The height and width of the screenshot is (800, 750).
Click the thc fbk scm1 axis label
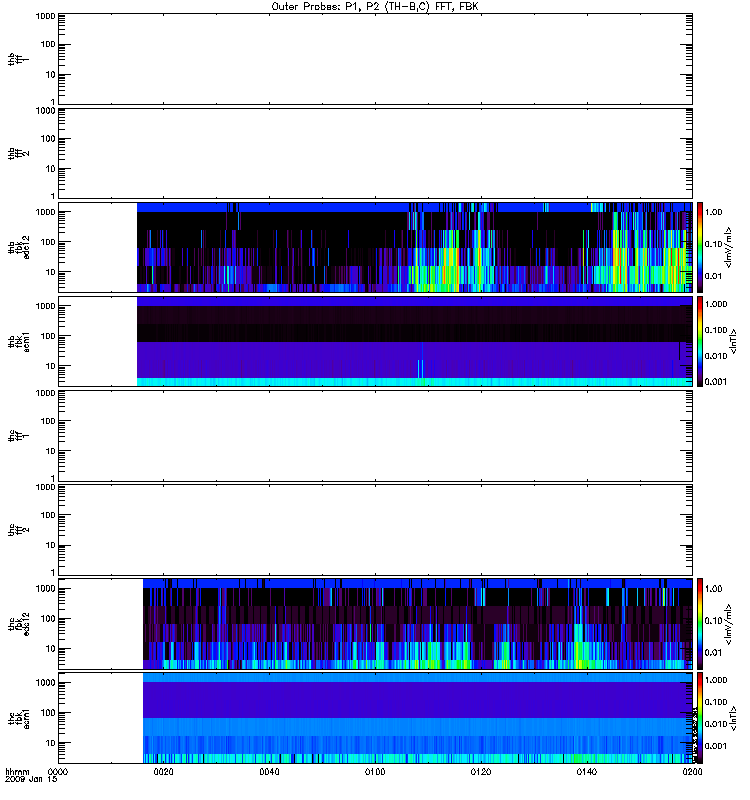(18, 718)
